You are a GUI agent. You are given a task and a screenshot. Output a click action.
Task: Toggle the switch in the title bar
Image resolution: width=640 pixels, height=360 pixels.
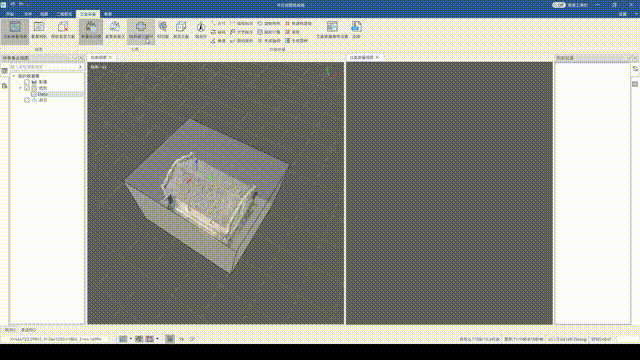click(559, 5)
